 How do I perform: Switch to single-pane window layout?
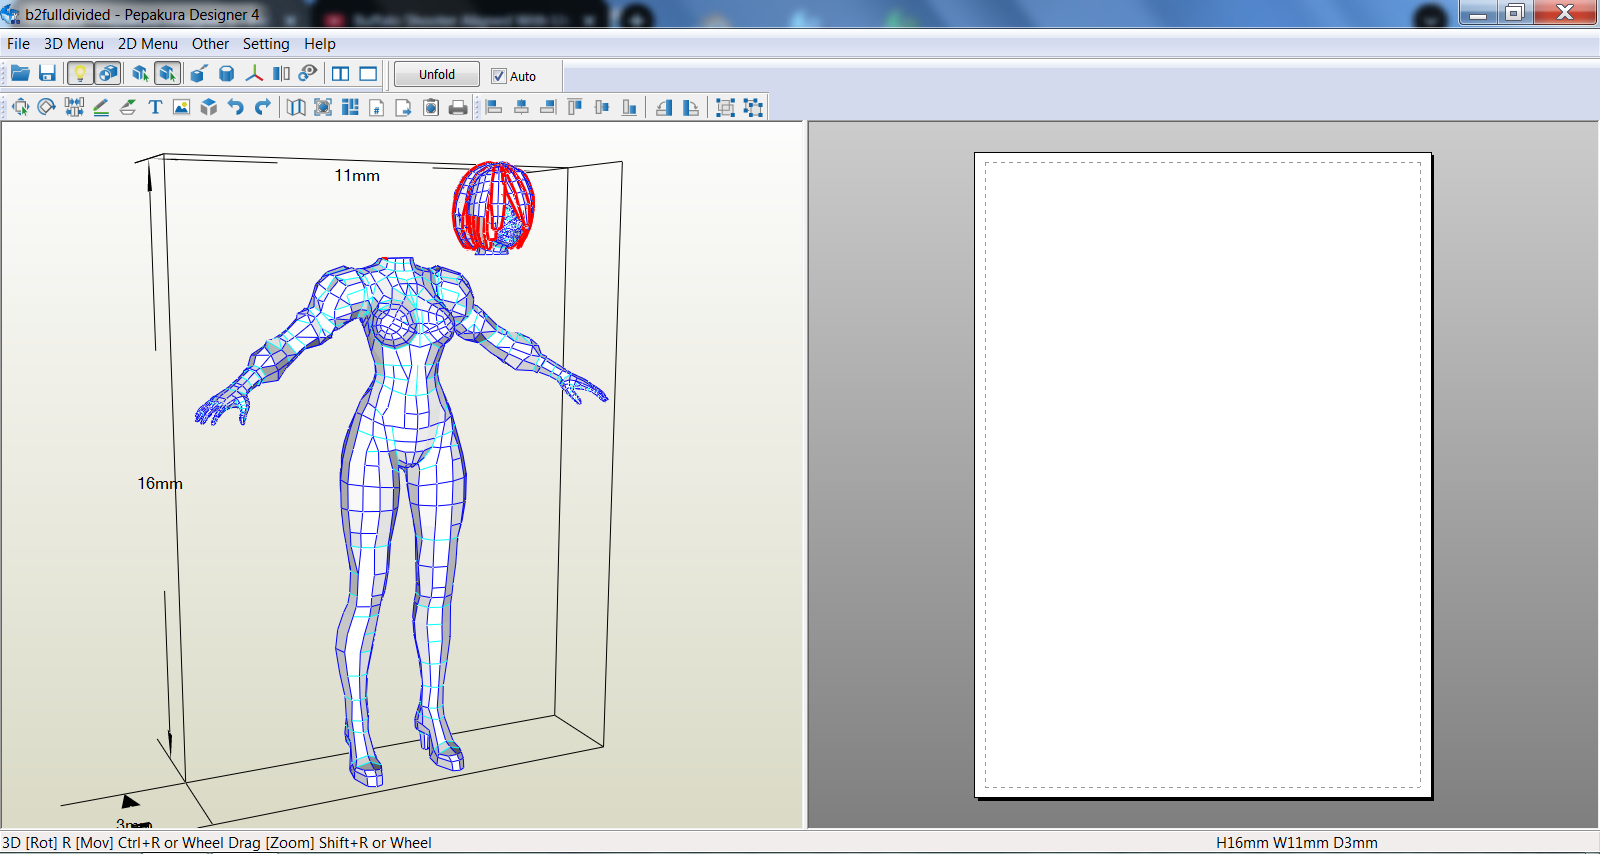[368, 74]
